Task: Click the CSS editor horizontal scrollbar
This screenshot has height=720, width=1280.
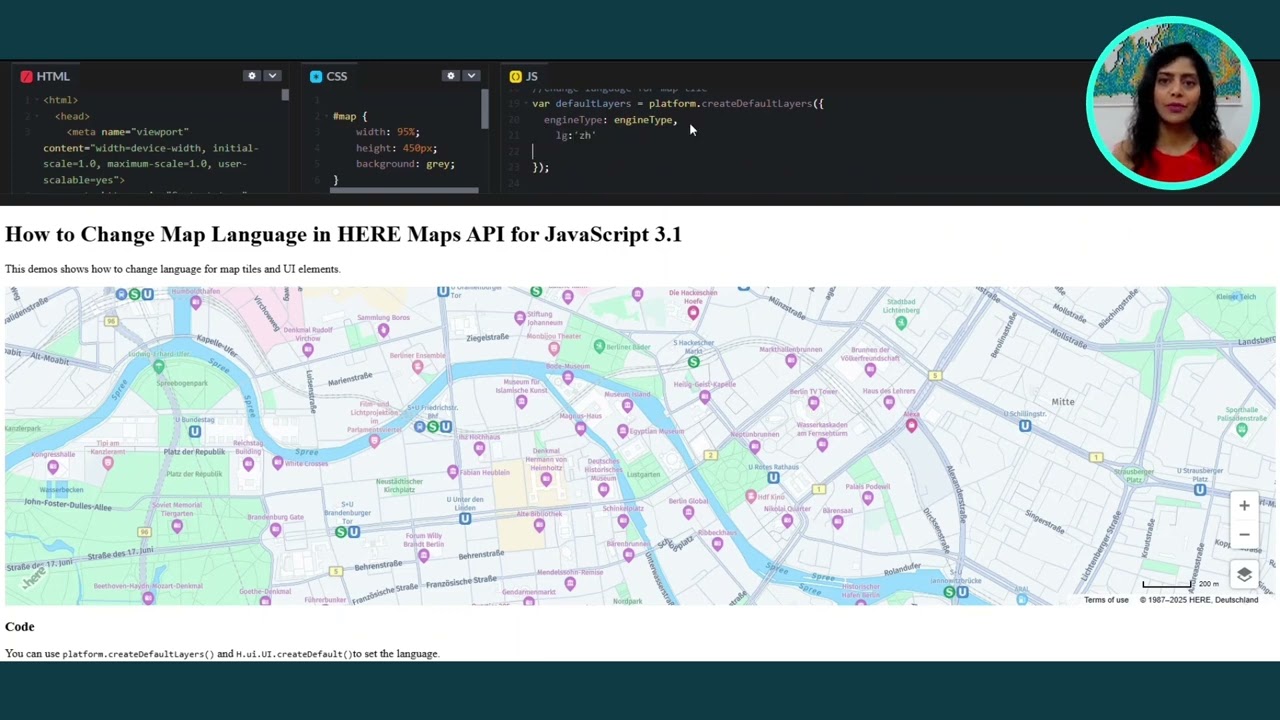Action: tap(404, 190)
